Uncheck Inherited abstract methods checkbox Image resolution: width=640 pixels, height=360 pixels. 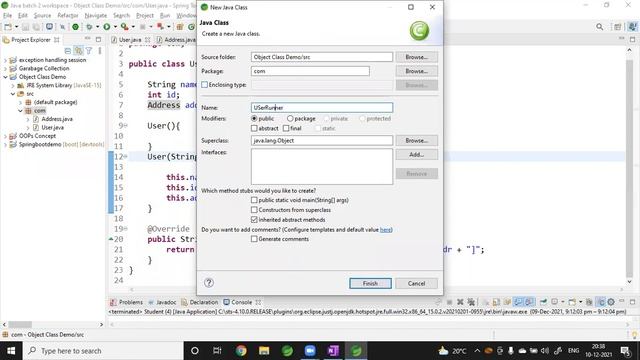254,220
